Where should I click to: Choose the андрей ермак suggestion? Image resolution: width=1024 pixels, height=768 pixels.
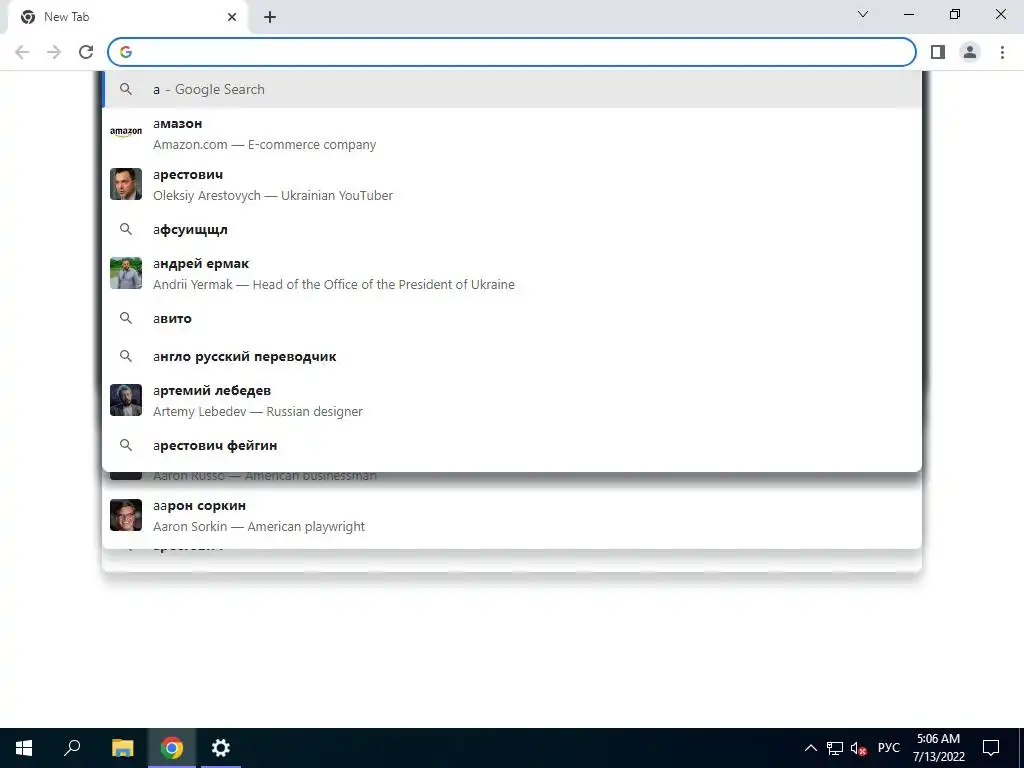[x=512, y=274]
